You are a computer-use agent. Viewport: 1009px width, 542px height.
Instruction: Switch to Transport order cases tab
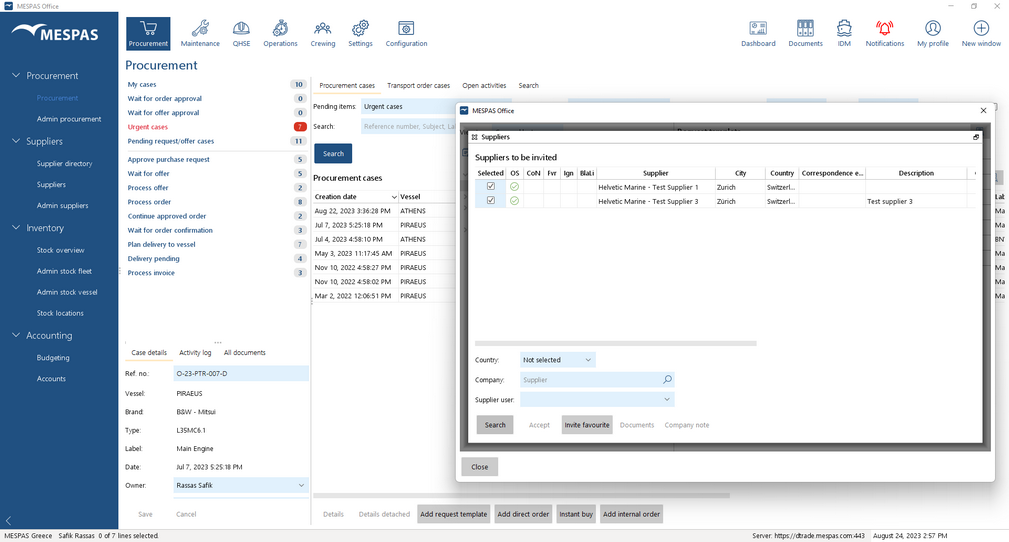pos(418,86)
